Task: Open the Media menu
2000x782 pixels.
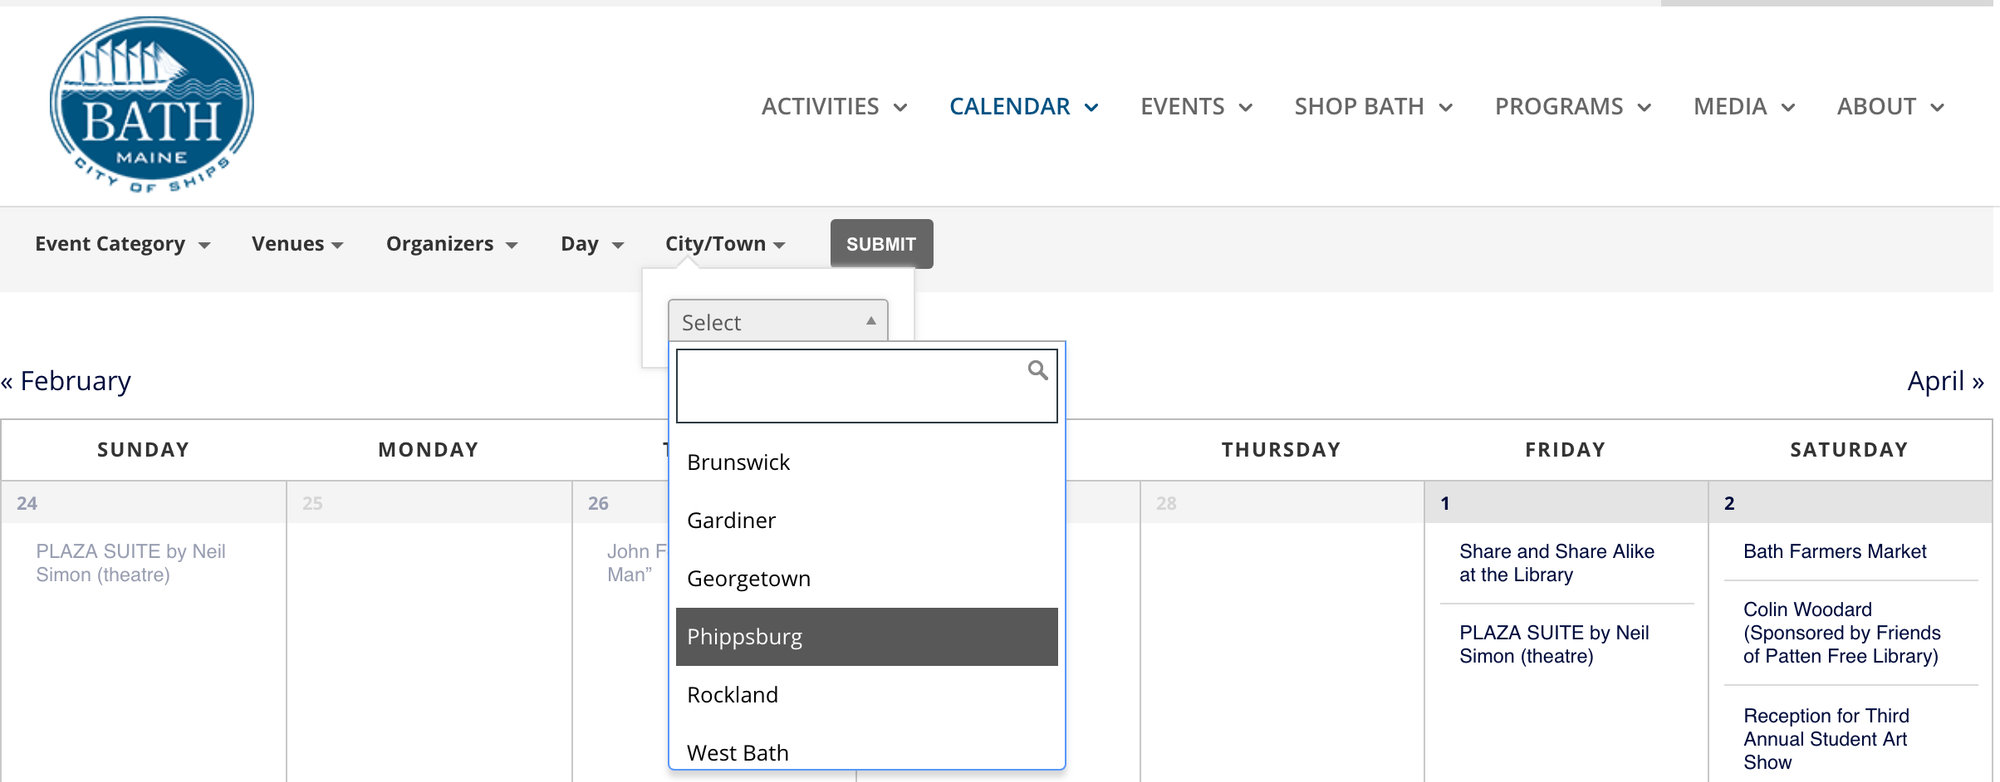Action: tap(1744, 106)
